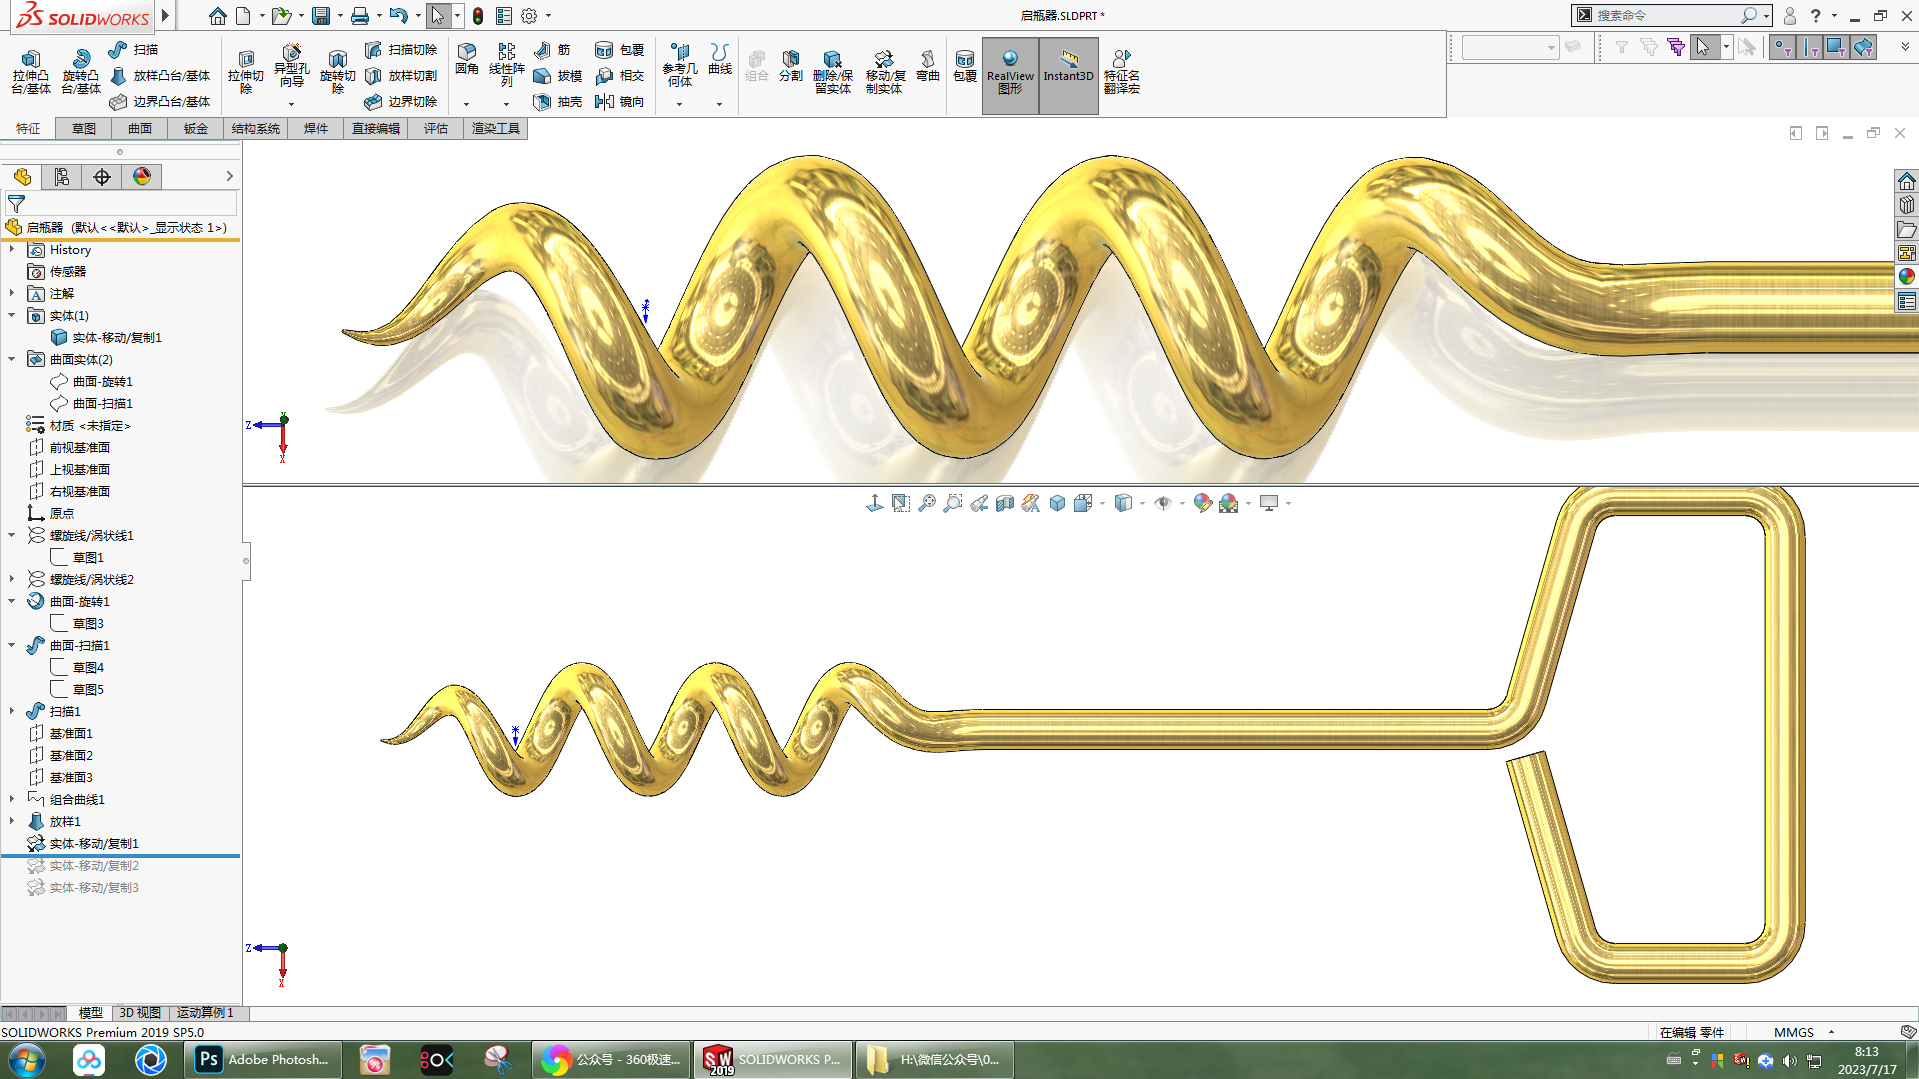Switch to the 钣金 (Sheet Metal) tab
Image resolution: width=1919 pixels, height=1079 pixels.
coord(196,129)
